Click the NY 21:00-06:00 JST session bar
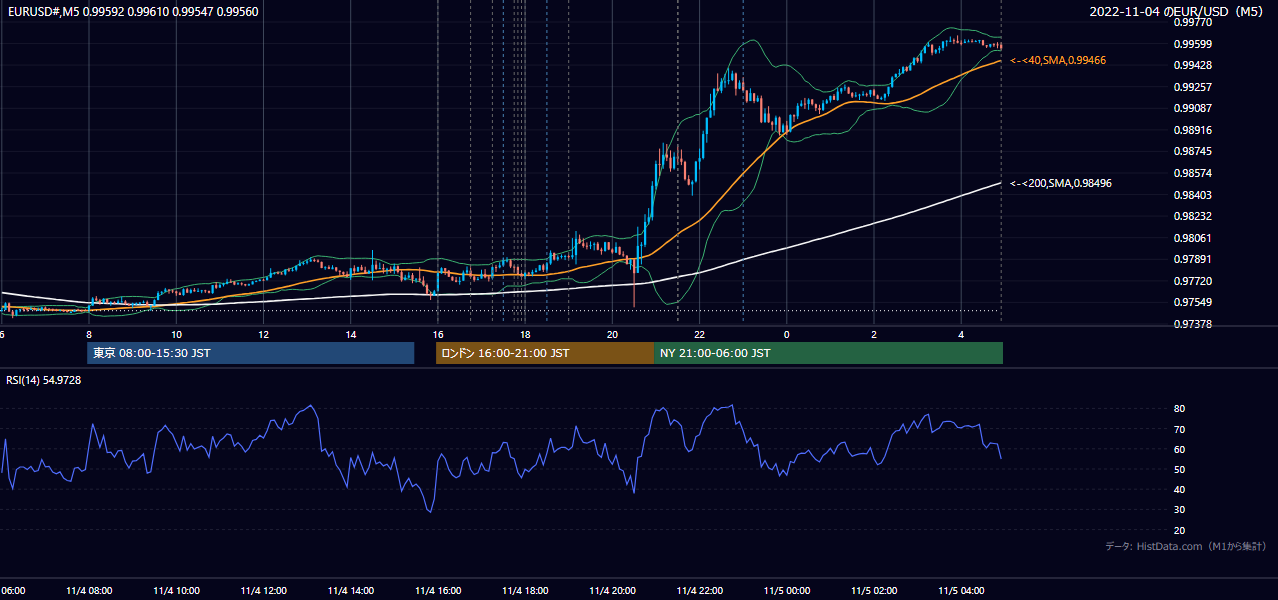Screen dimensions: 1278x600 [x=828, y=353]
